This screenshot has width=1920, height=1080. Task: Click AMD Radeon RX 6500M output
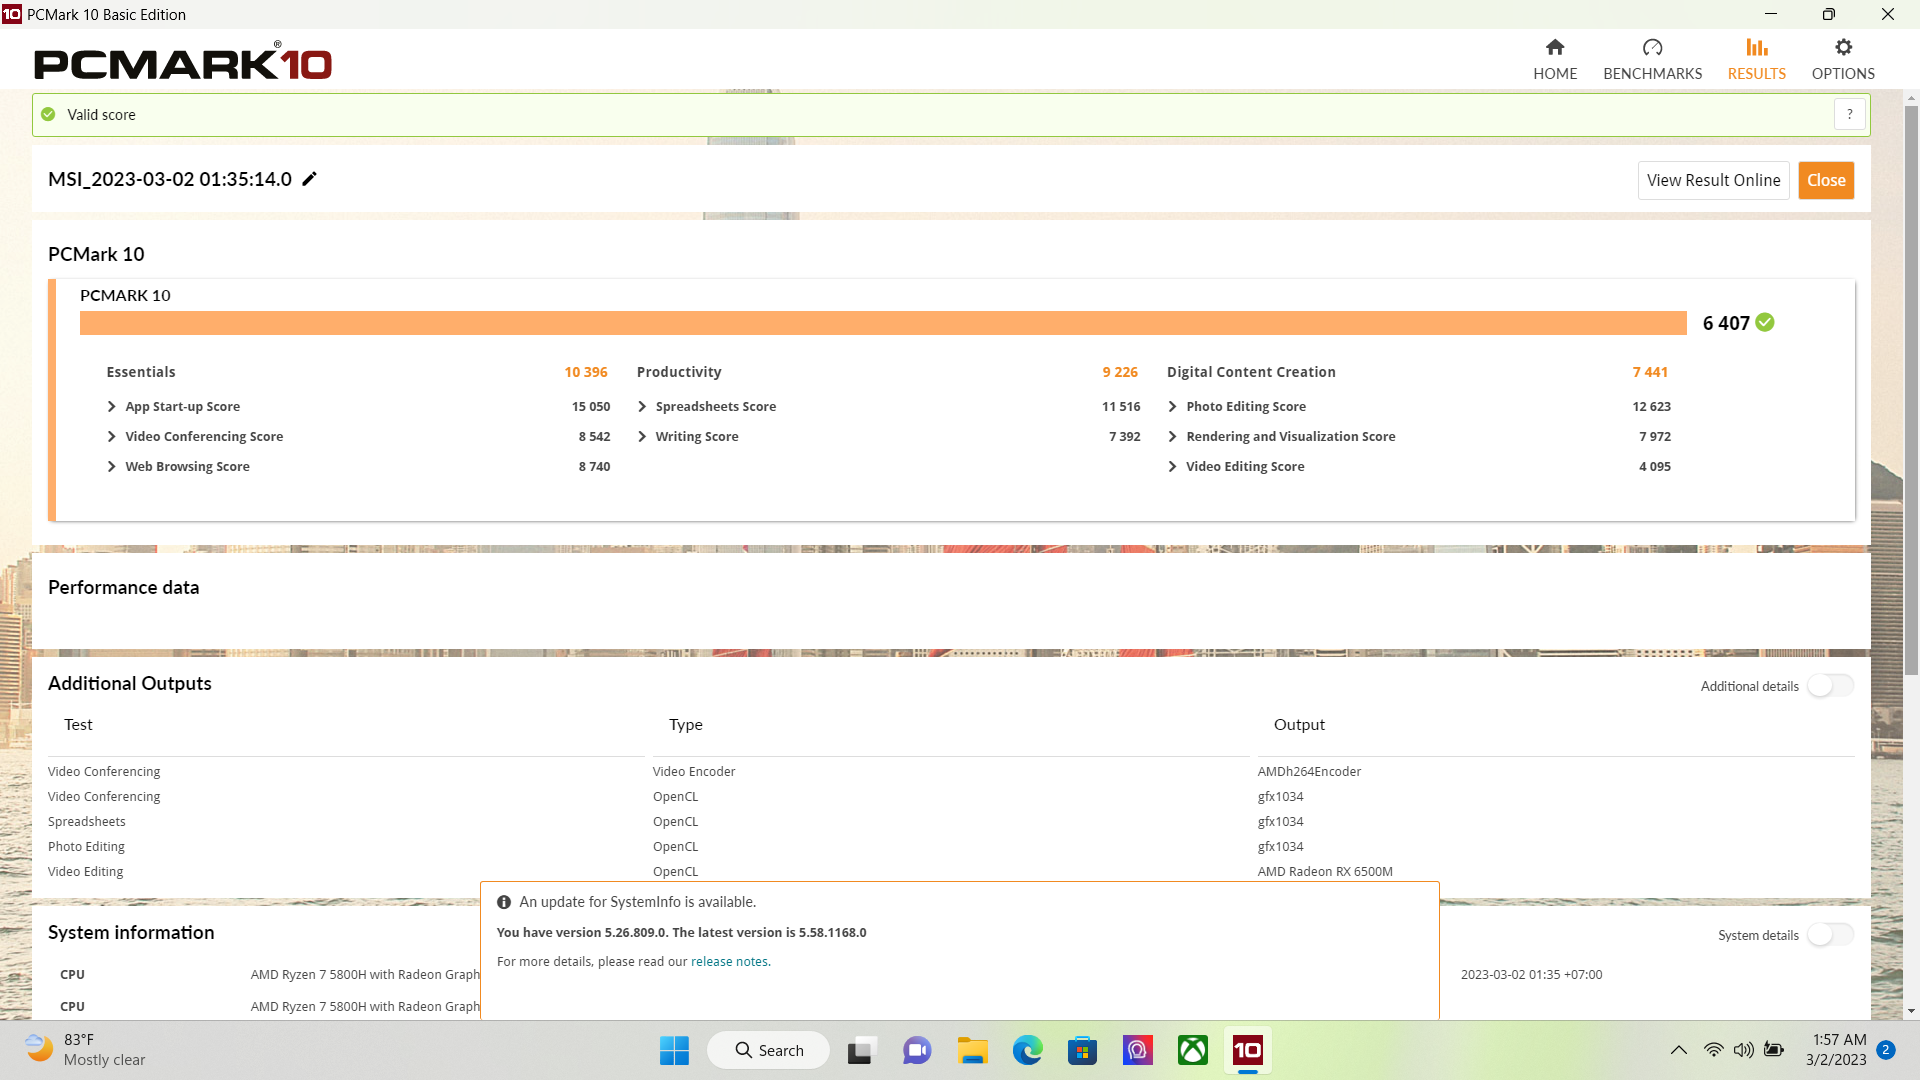[1325, 872]
